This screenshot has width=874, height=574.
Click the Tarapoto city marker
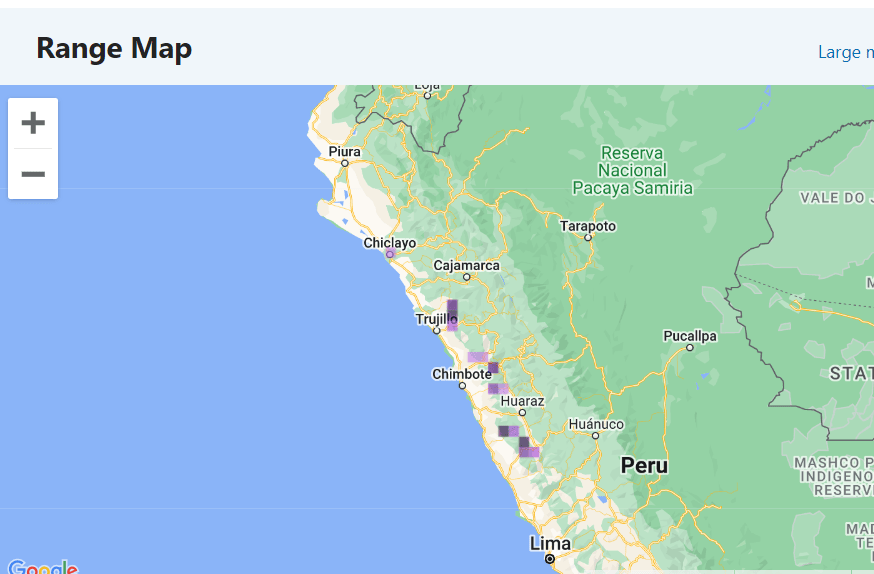point(587,237)
